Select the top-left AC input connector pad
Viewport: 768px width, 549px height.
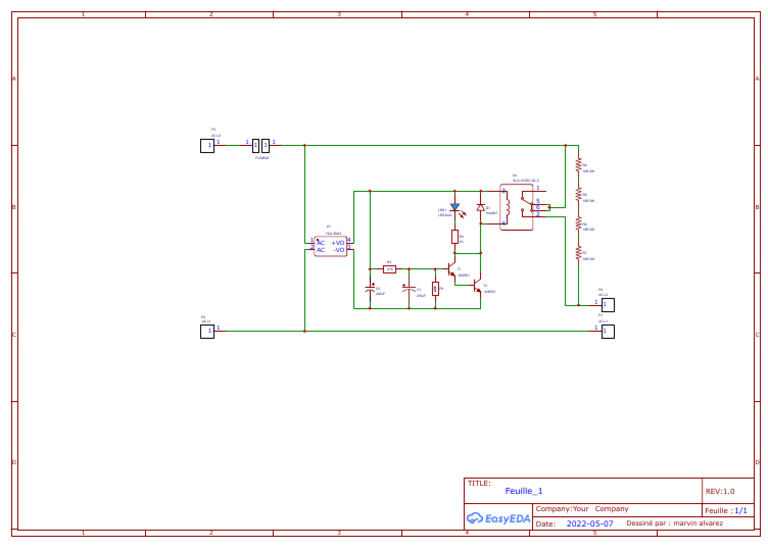207,146
